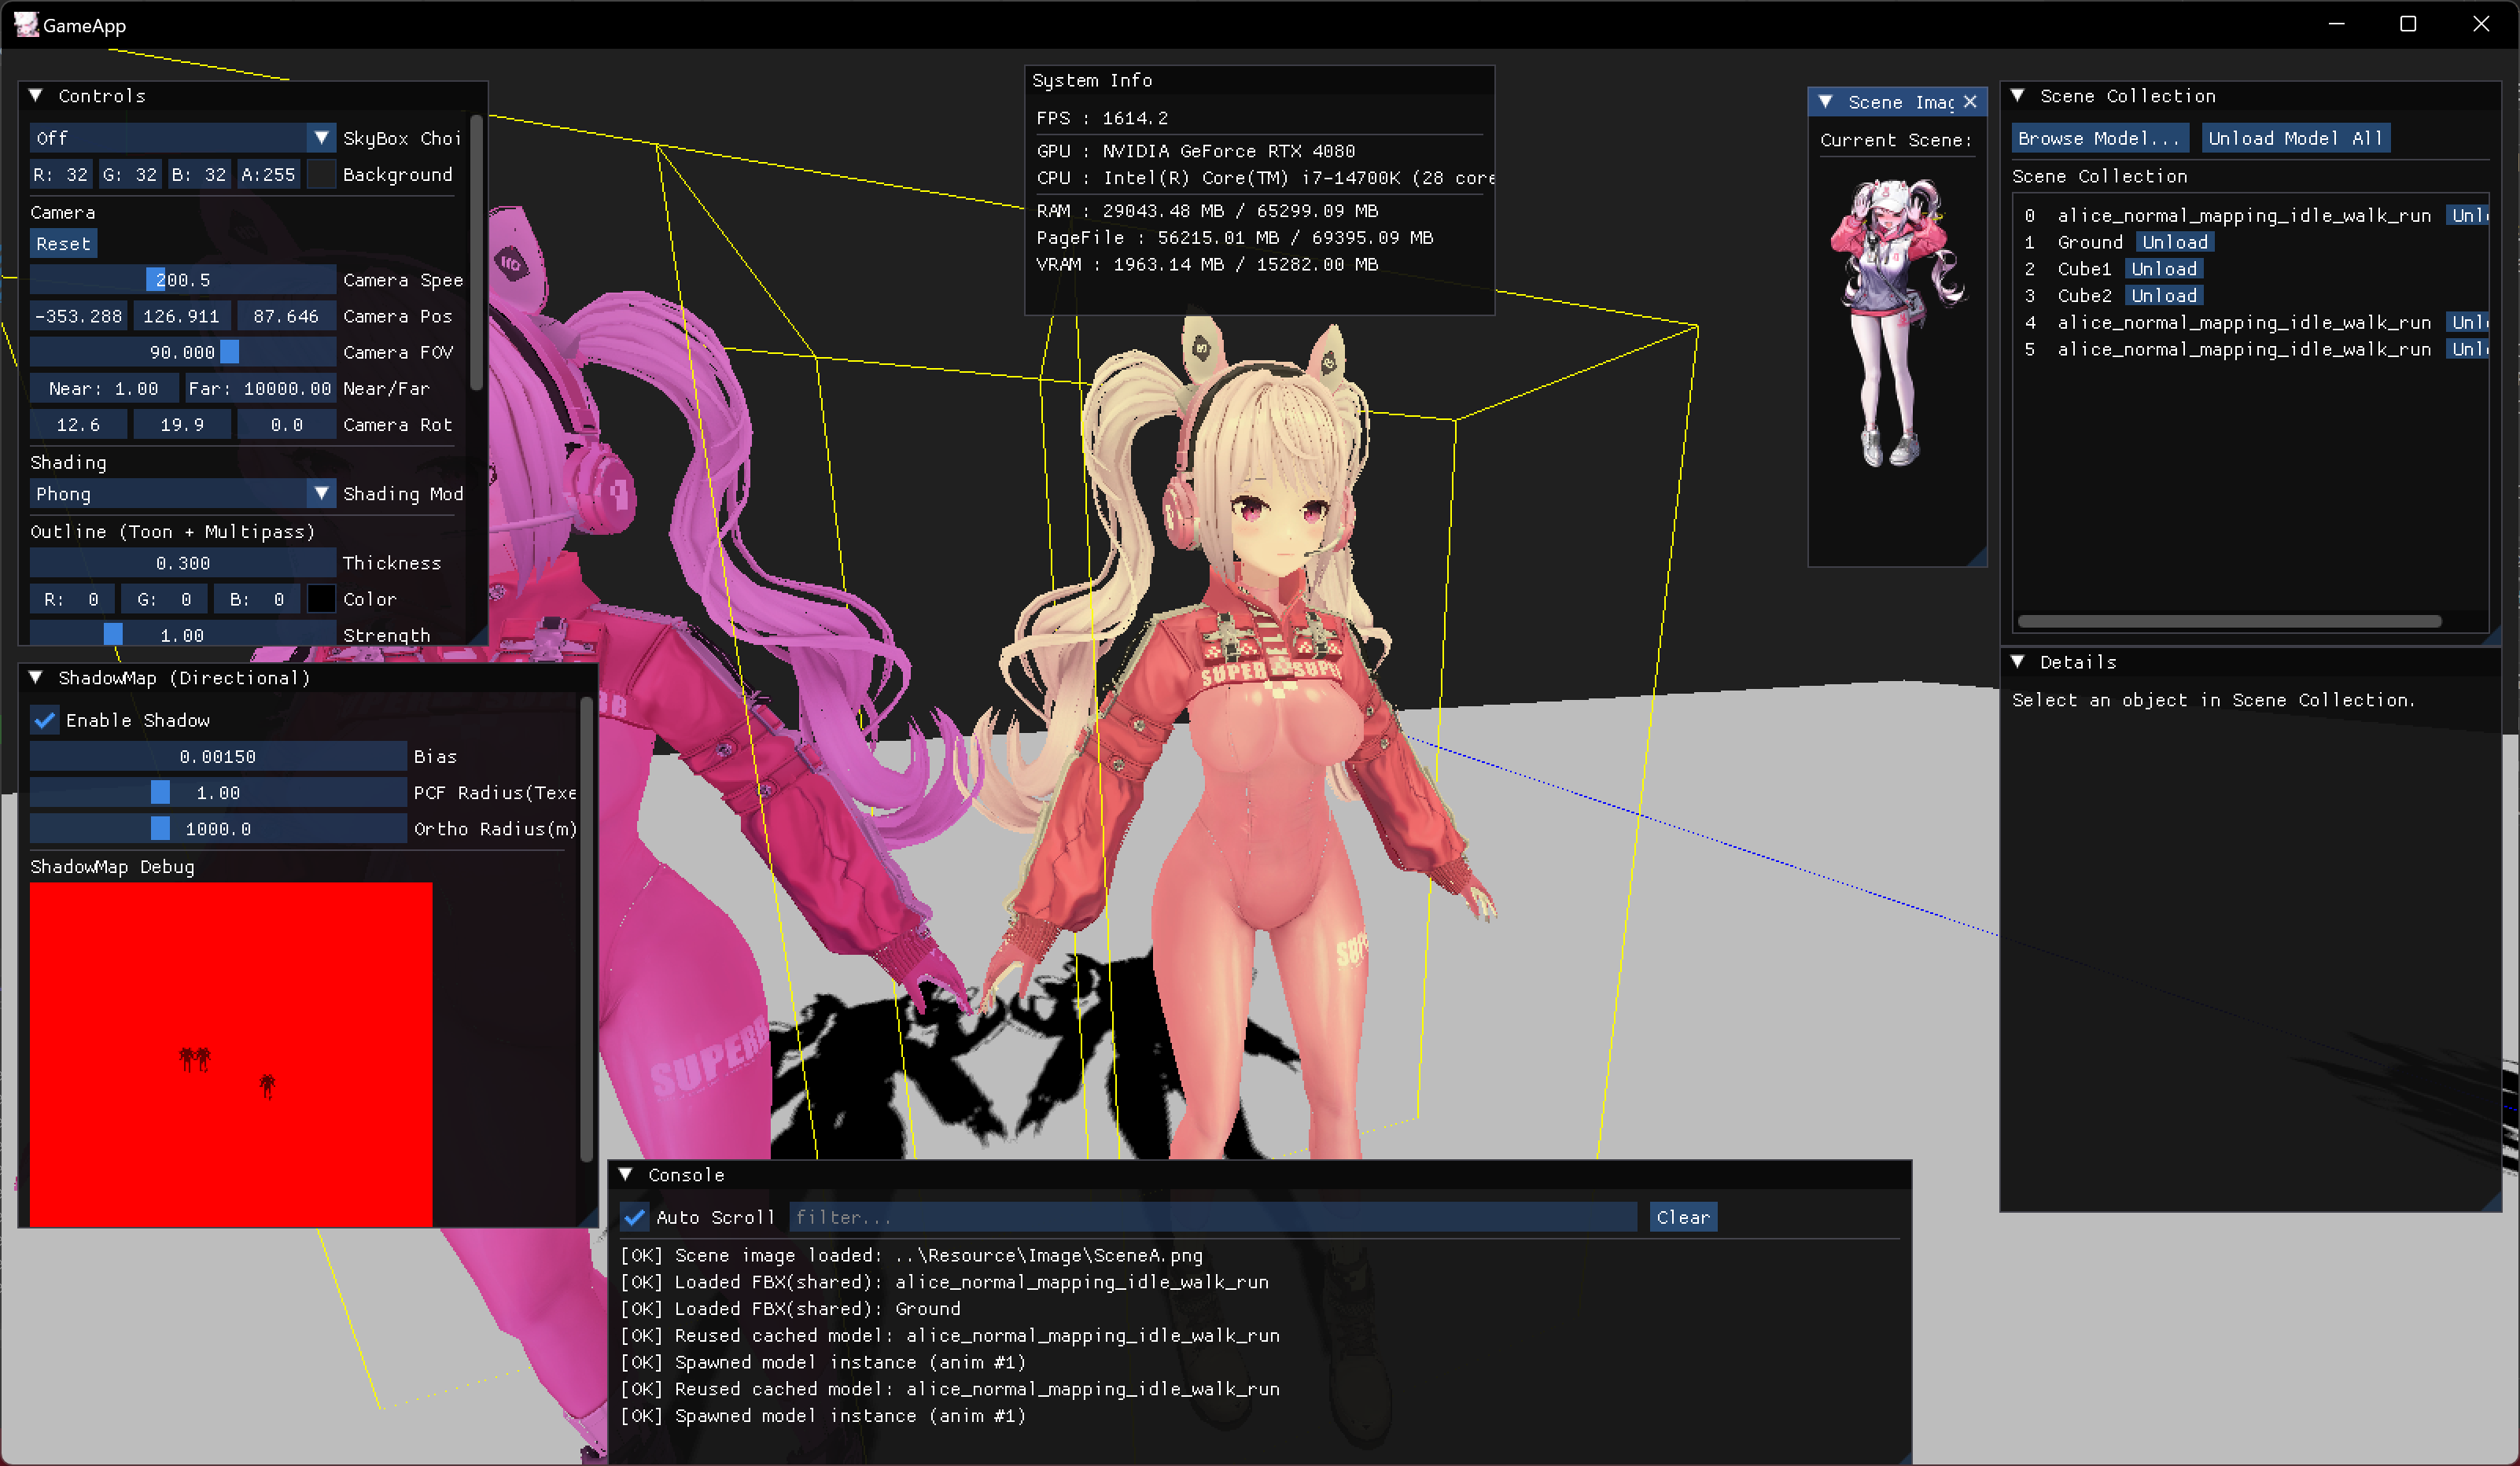Collapse the Console panel triangle
Image resolution: width=2520 pixels, height=1466 pixels.
click(x=626, y=1174)
